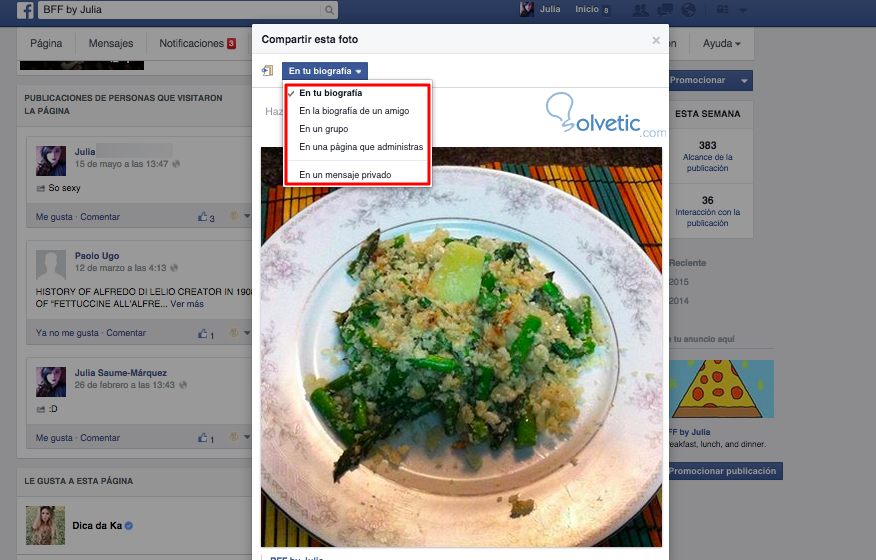The width and height of the screenshot is (876, 560).
Task: Open messages icon in top bar
Action: 664,10
